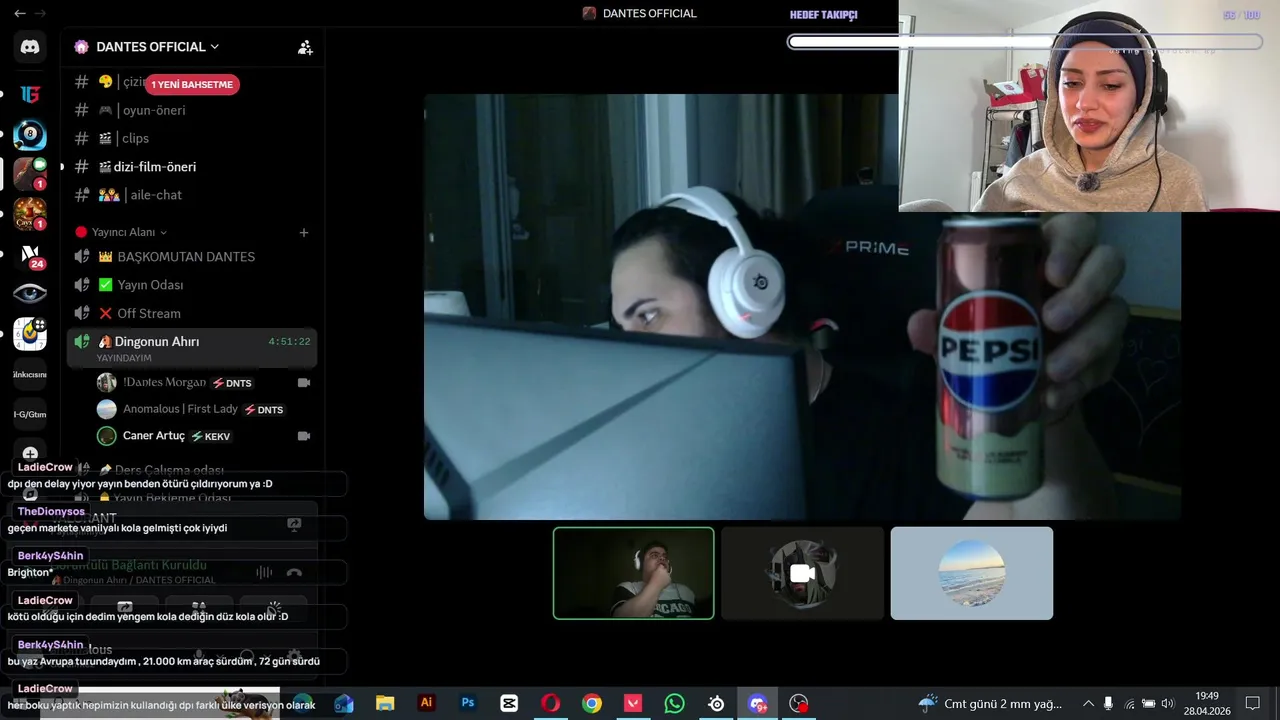This screenshot has width=1280, height=720.
Task: Click the HEDEF TAKİPÇİ progress bar
Action: [1025, 42]
